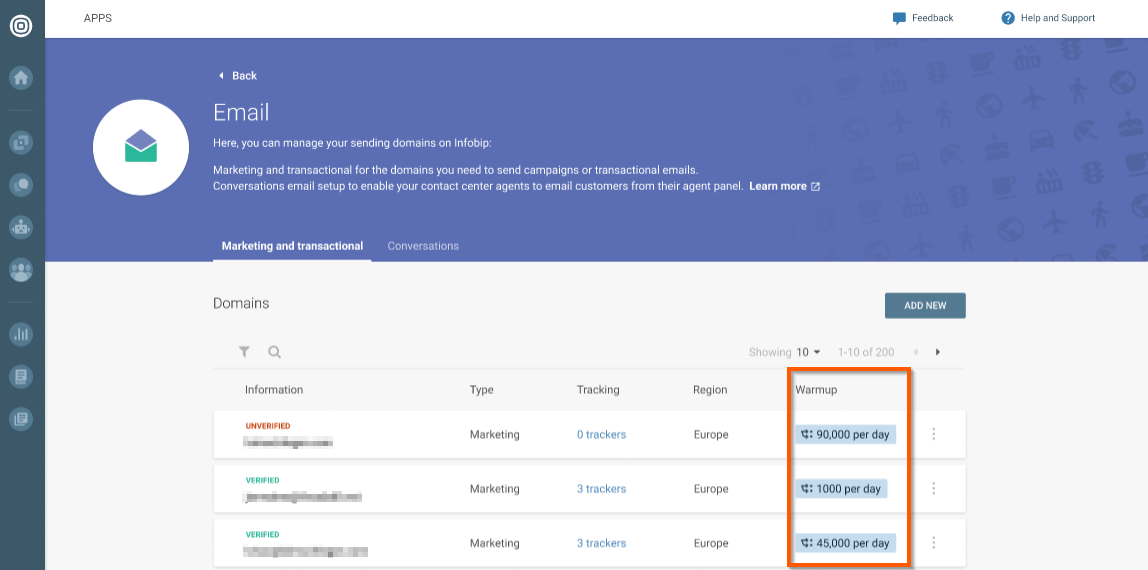Image resolution: width=1148 pixels, height=570 pixels.
Task: Open the three-dot menu for the 1000 per day row
Action: (934, 489)
